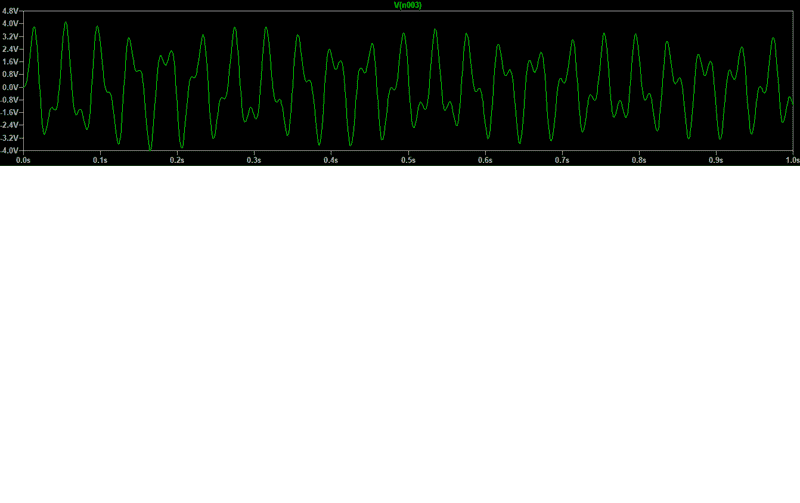Viewport: 800px width, 503px height.
Task: Select the 0.5s mark on the time axis
Action: coord(408,160)
